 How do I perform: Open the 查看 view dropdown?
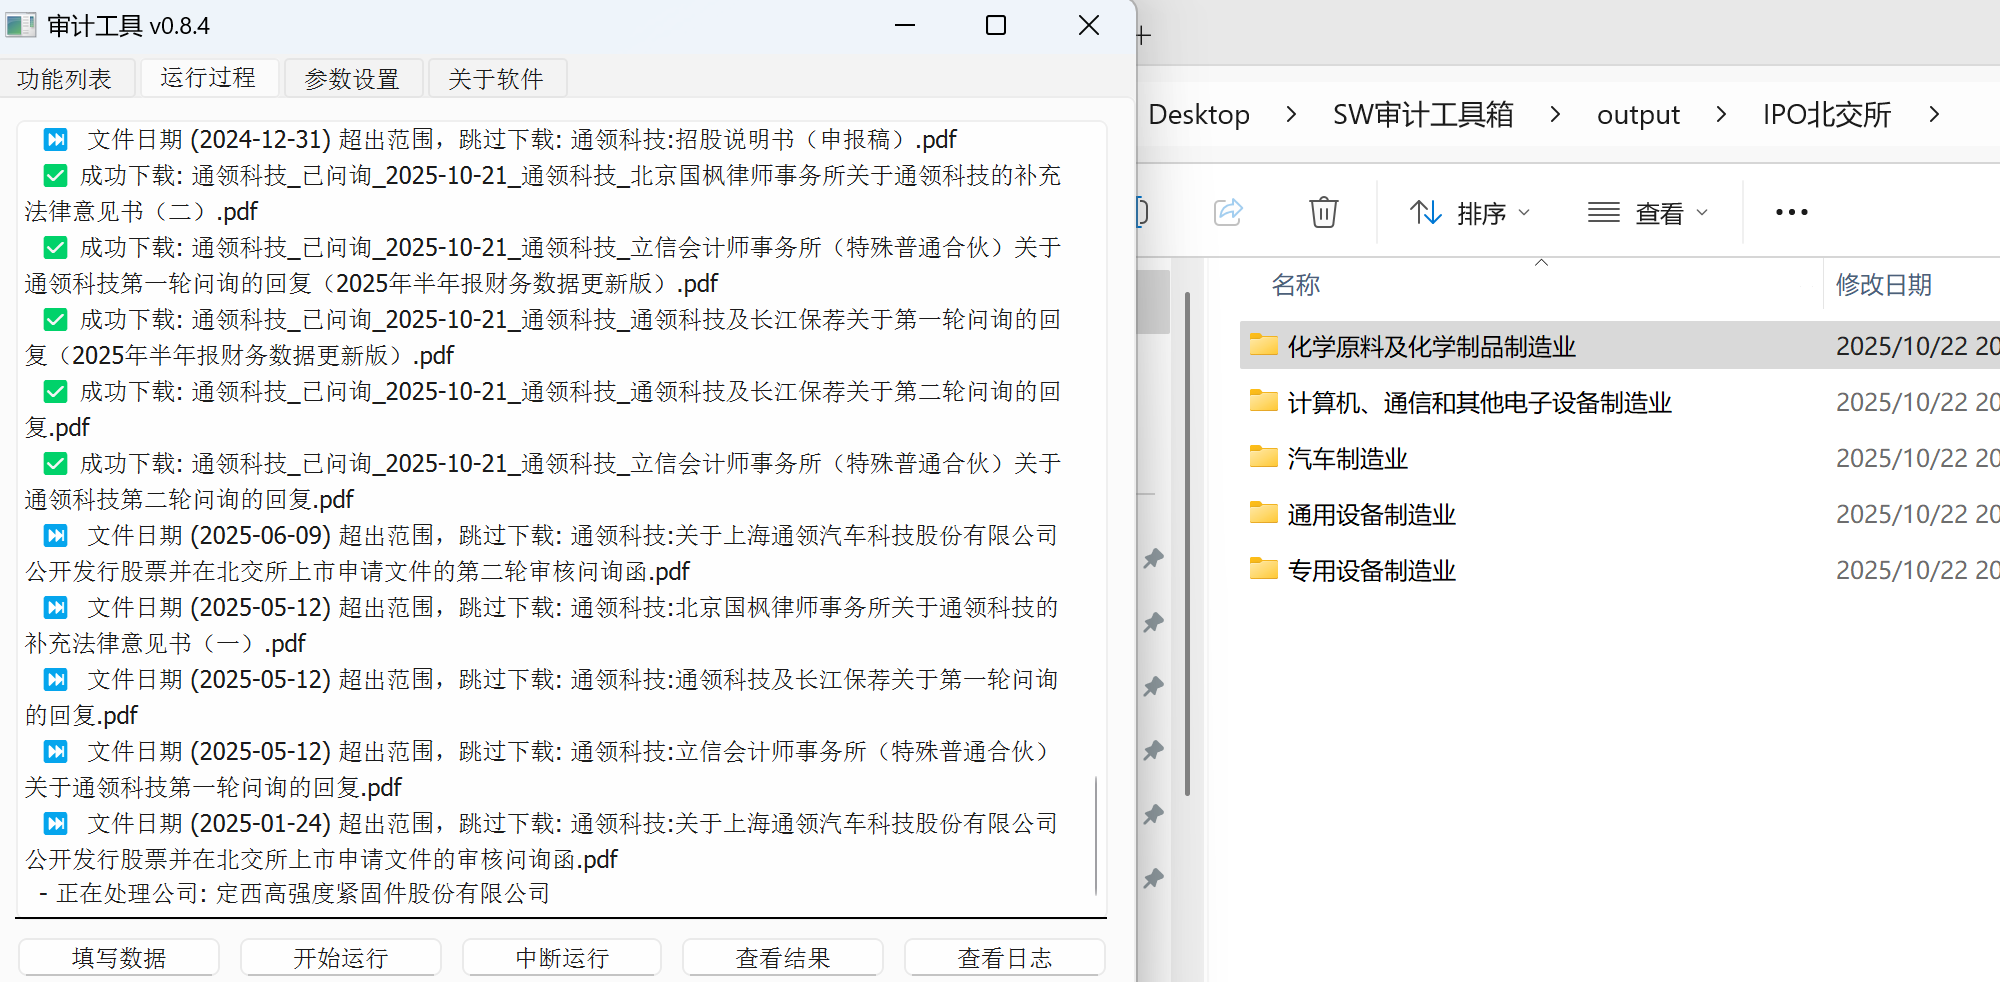click(1648, 213)
